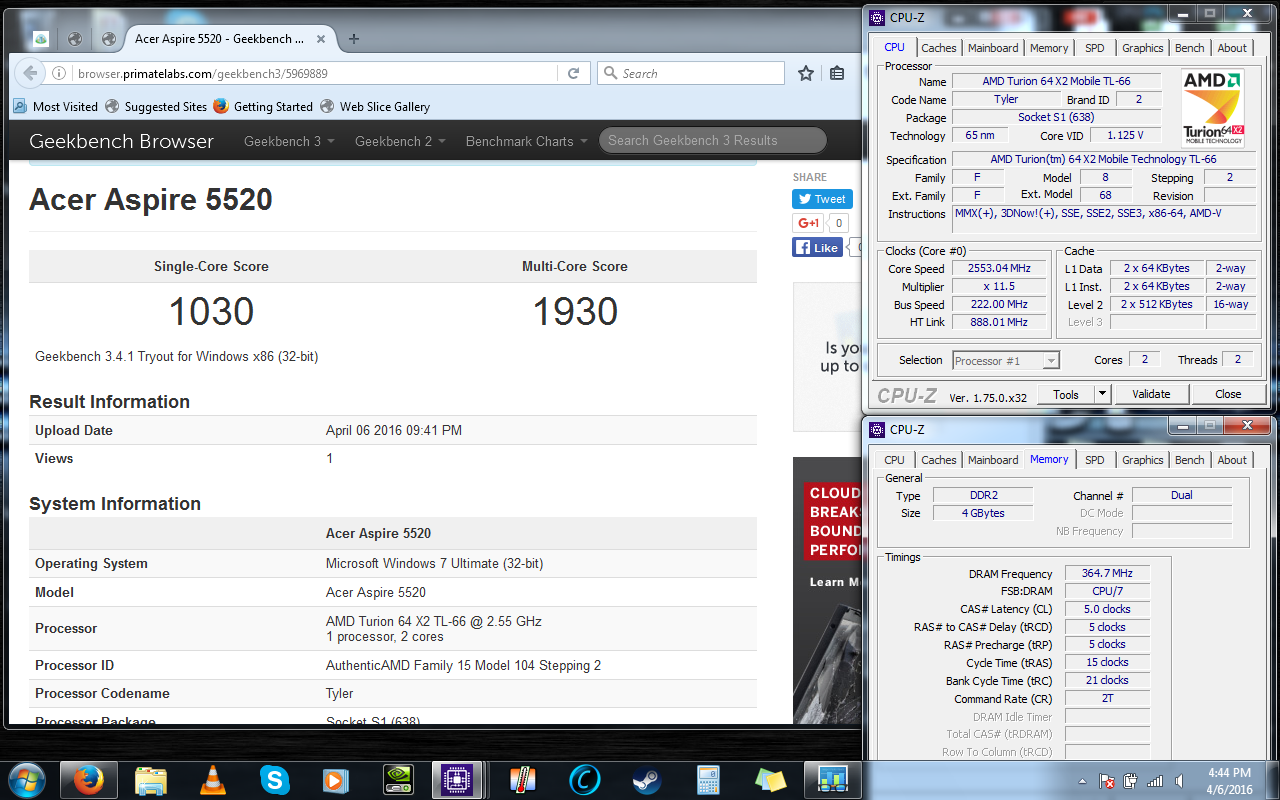Open volume control in system tray
This screenshot has width=1280, height=800.
tap(1179, 780)
